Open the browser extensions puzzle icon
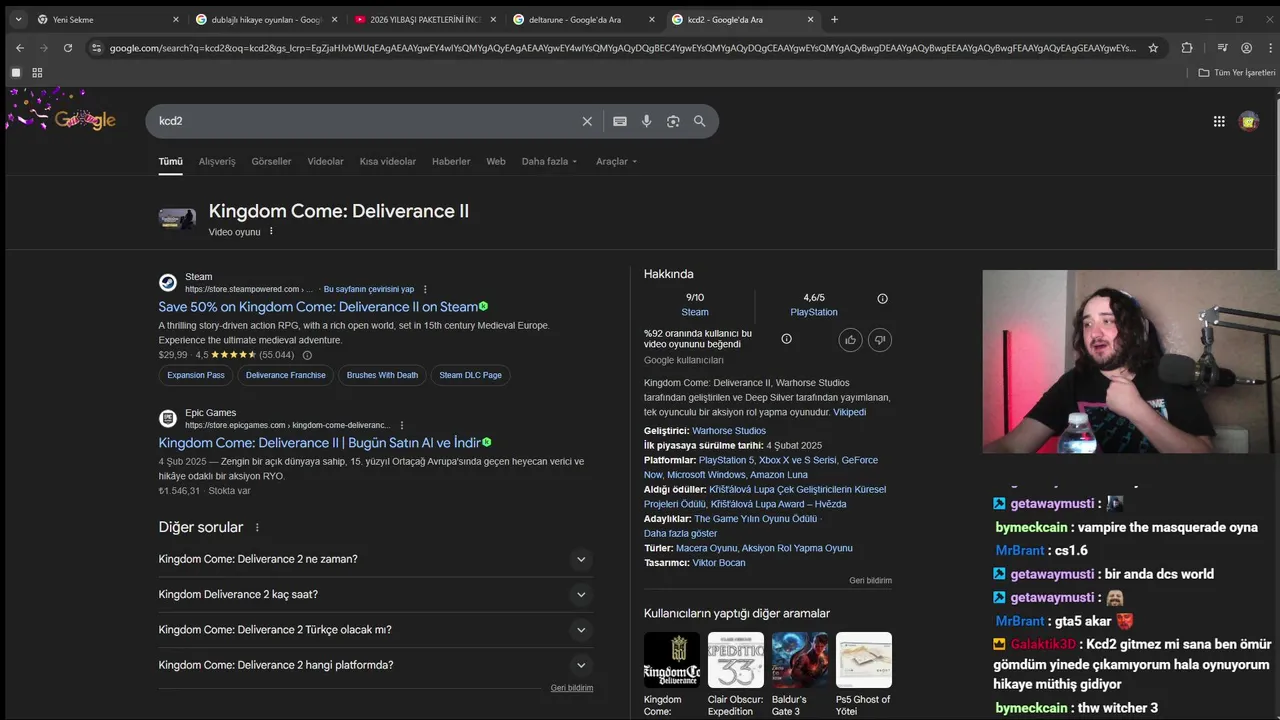Screen dimensions: 1280x720 tap(1187, 47)
